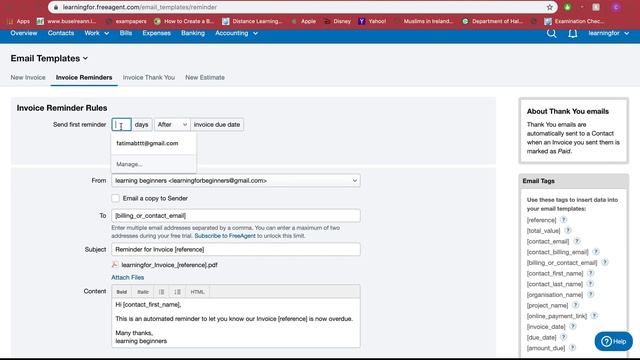Open the After timing dropdown

[172, 124]
